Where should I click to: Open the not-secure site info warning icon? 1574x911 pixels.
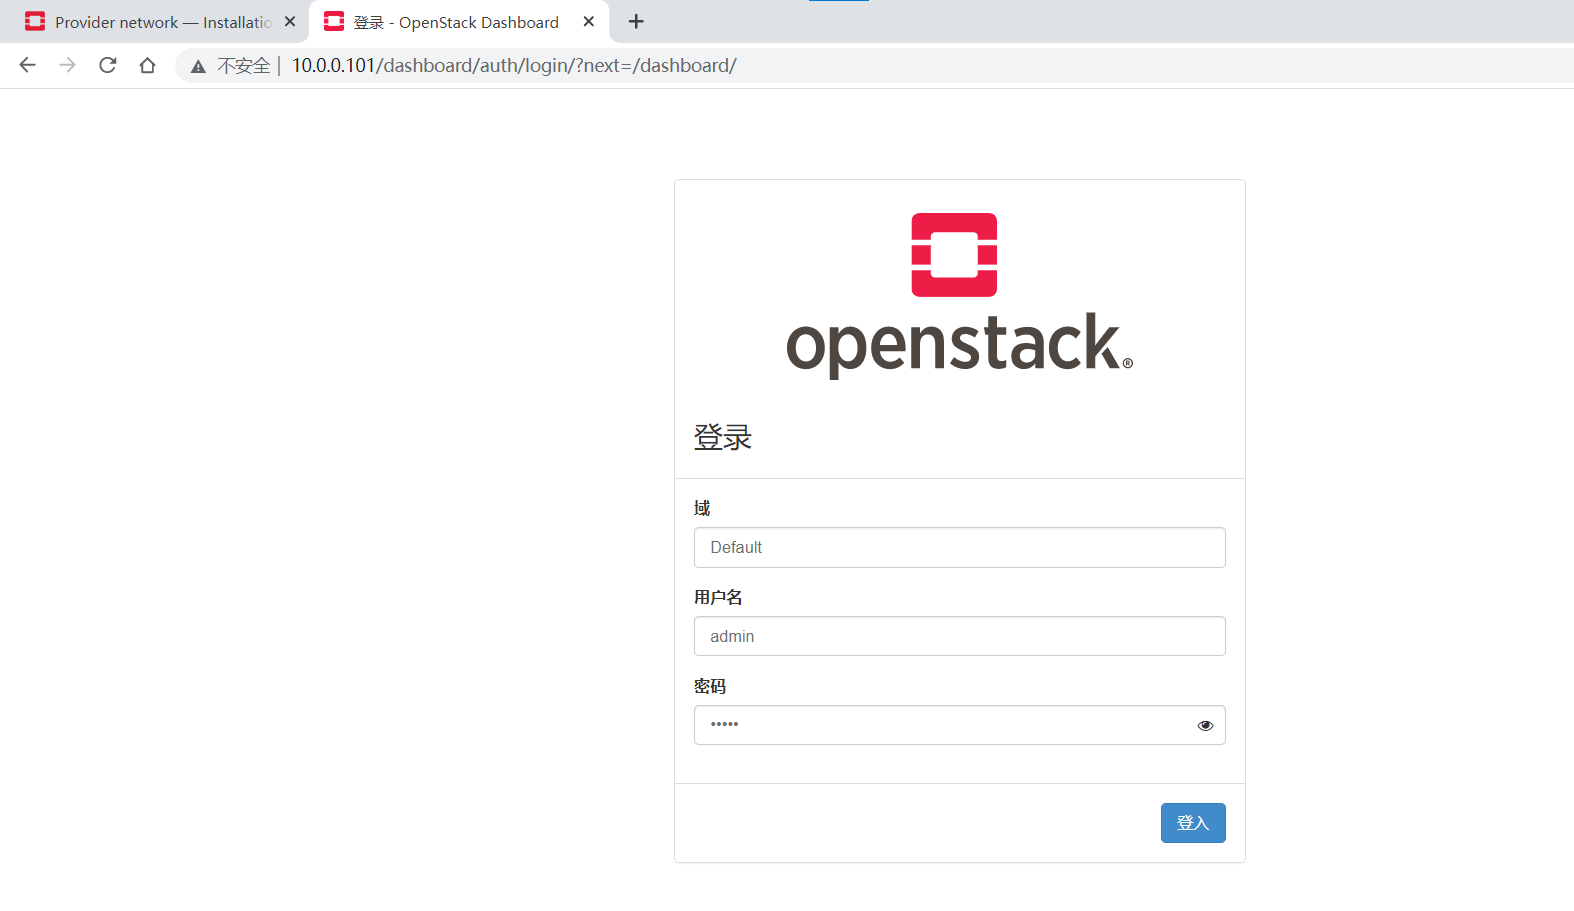click(198, 66)
